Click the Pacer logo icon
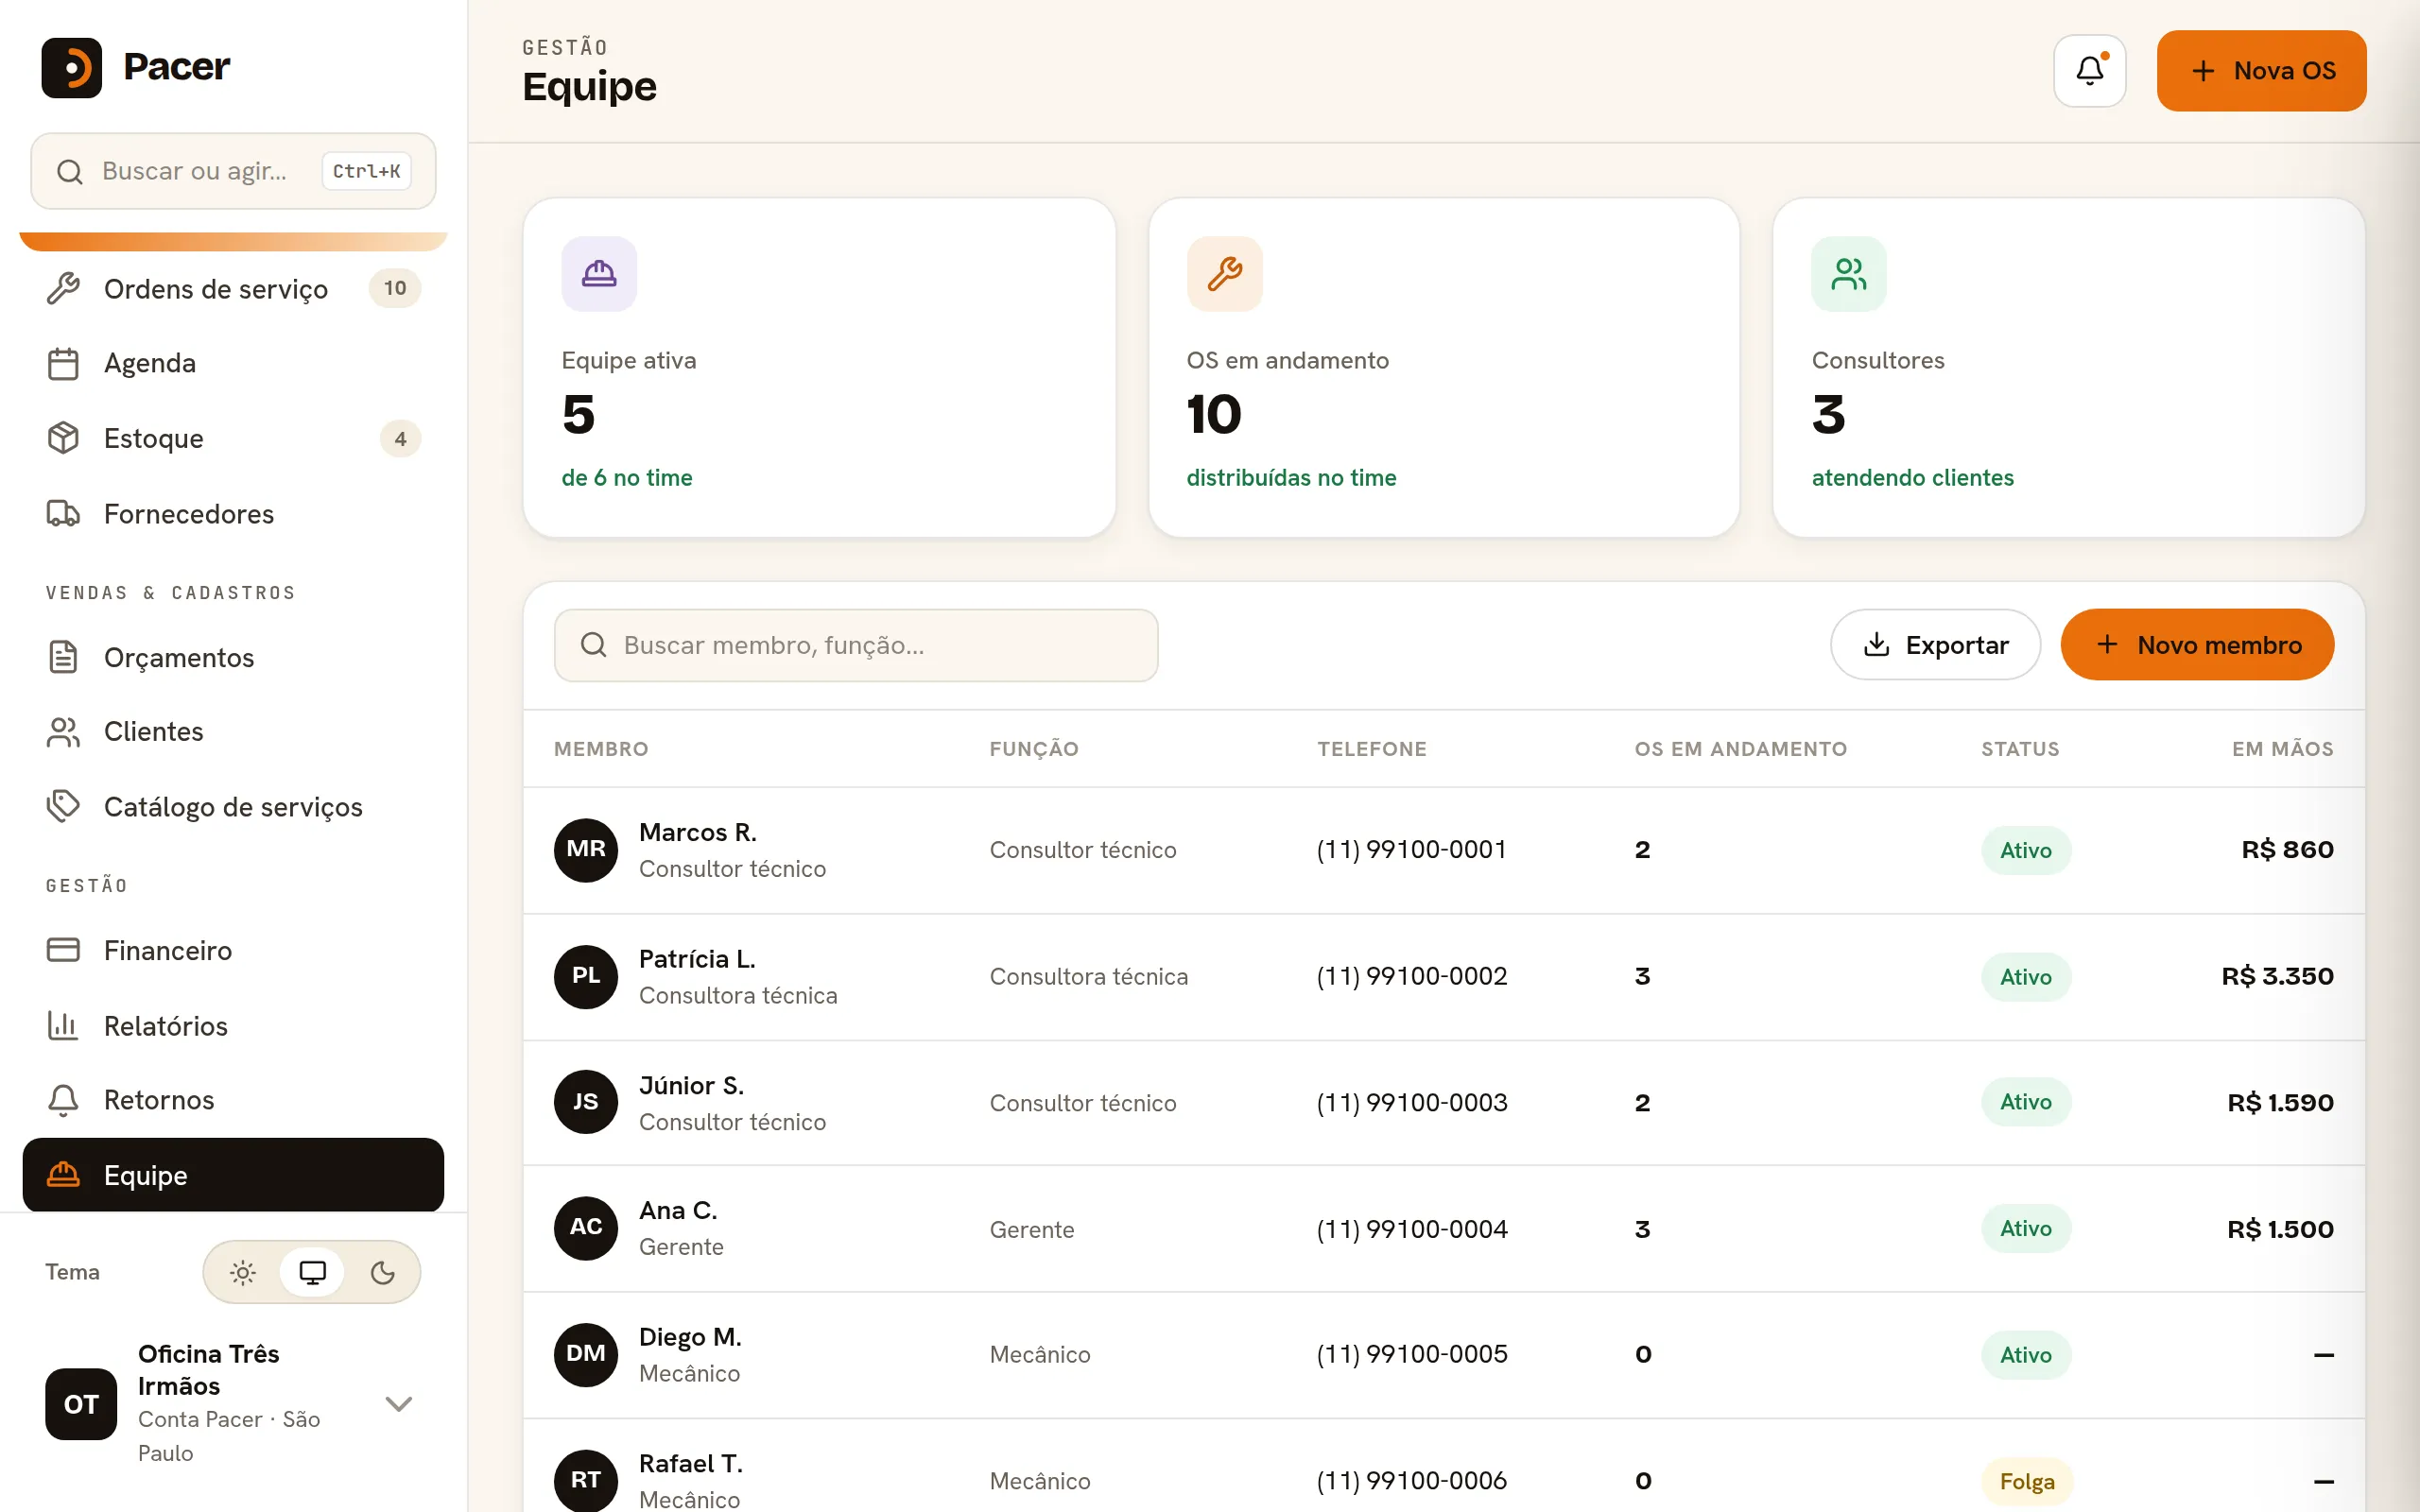The height and width of the screenshot is (1512, 2420). (x=71, y=67)
